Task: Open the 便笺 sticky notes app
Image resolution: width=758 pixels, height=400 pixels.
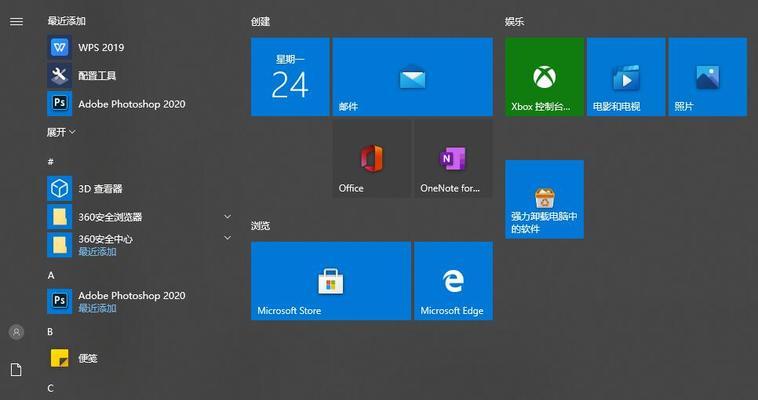Action: click(x=140, y=358)
